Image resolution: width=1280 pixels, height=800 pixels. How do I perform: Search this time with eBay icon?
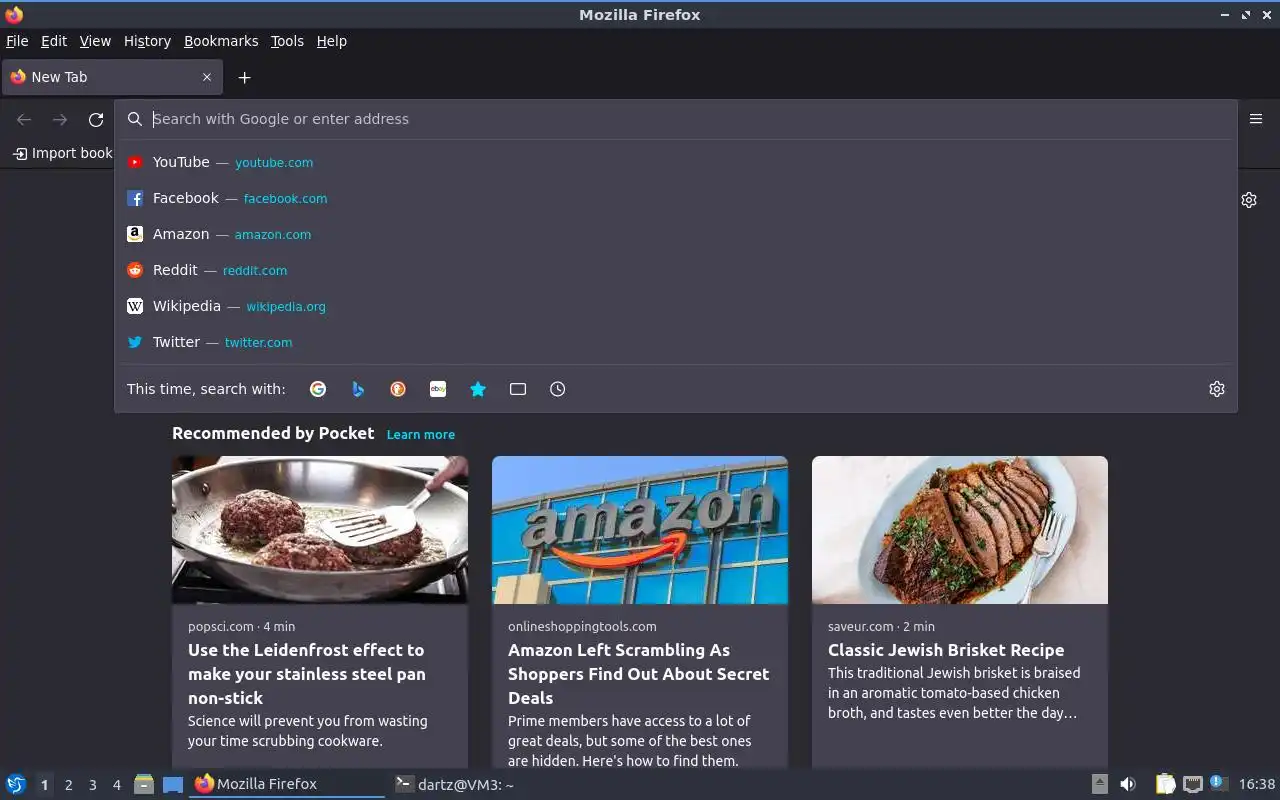[x=438, y=389]
